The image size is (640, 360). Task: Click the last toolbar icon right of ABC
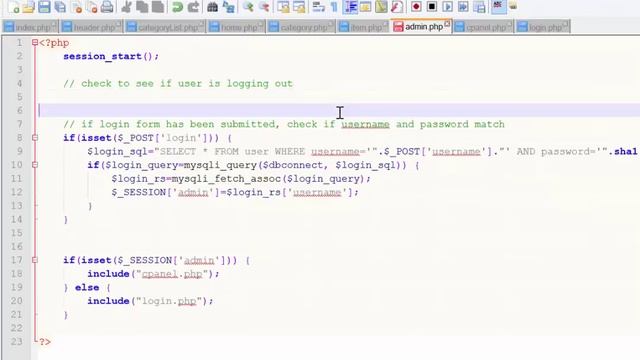pyautogui.click(x=513, y=6)
